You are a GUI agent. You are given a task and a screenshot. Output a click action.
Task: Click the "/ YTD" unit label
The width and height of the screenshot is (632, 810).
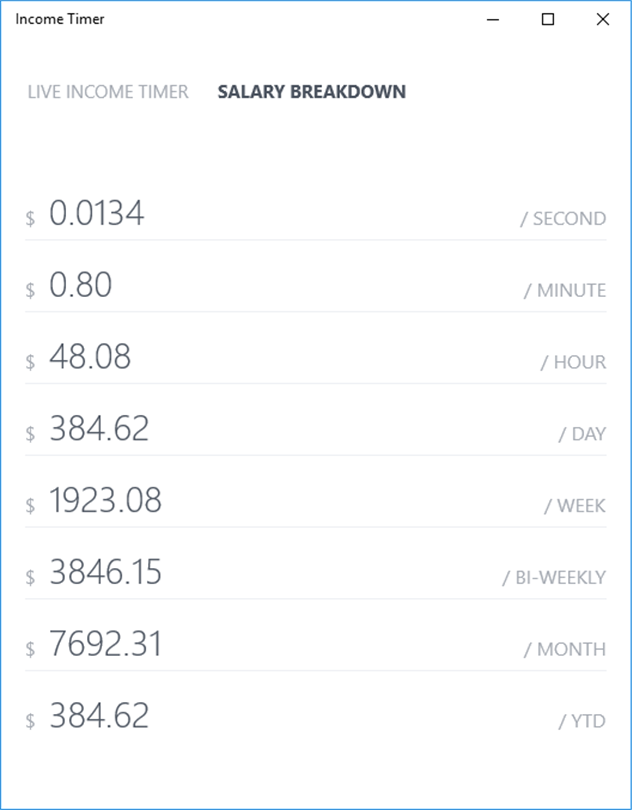(582, 721)
